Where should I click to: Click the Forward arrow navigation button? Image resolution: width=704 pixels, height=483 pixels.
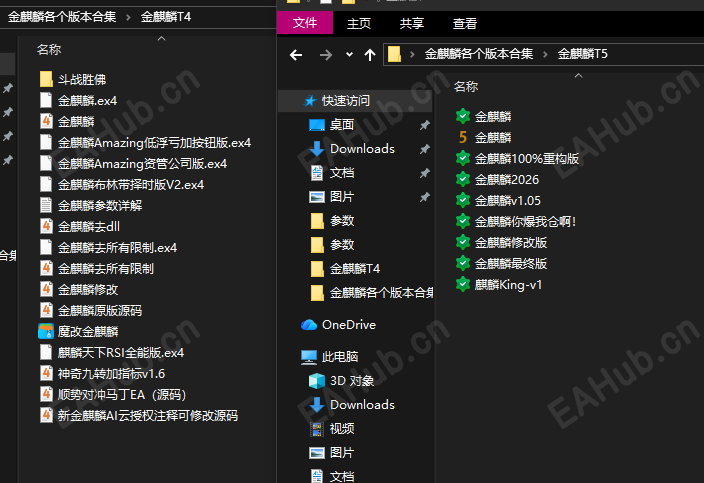[x=326, y=55]
